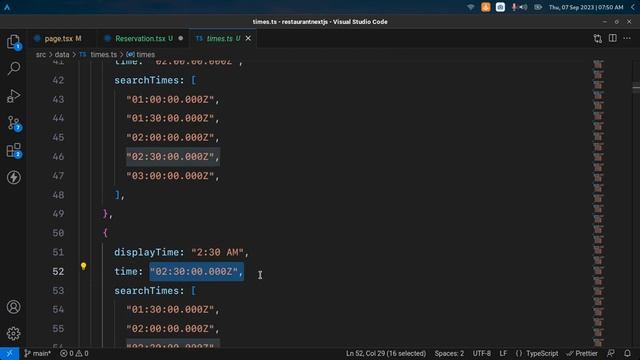Click the "2:30 AM" string on line 51
Screen dimensions: 640x360
(x=217, y=252)
